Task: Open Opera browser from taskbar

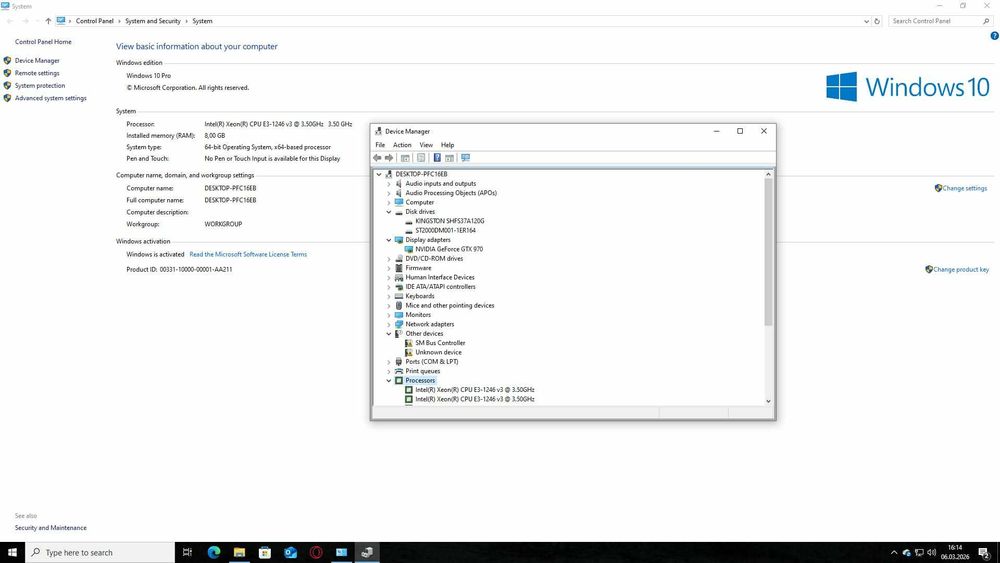Action: click(x=316, y=552)
